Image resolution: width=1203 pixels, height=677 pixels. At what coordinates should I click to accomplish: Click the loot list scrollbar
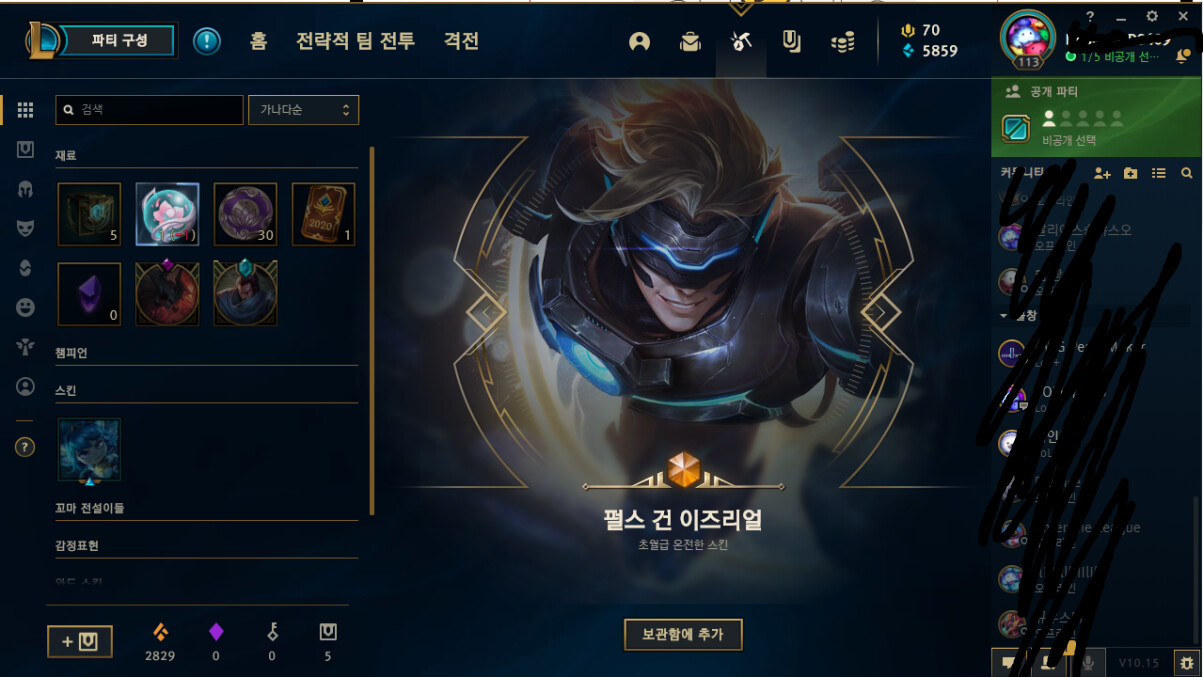372,330
